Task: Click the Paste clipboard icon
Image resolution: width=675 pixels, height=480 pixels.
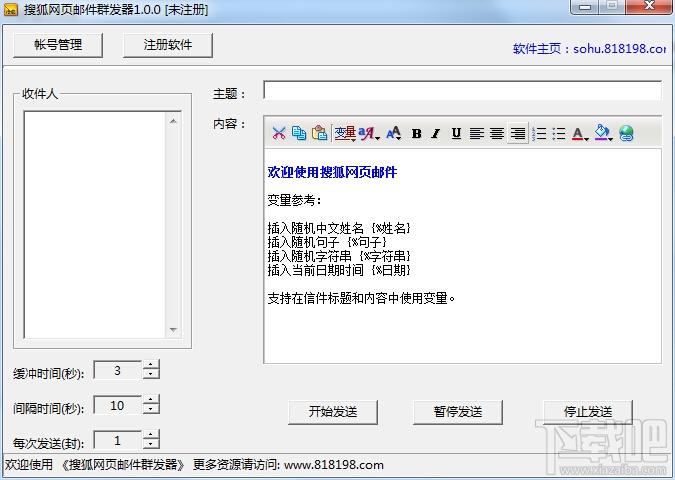Action: point(319,133)
